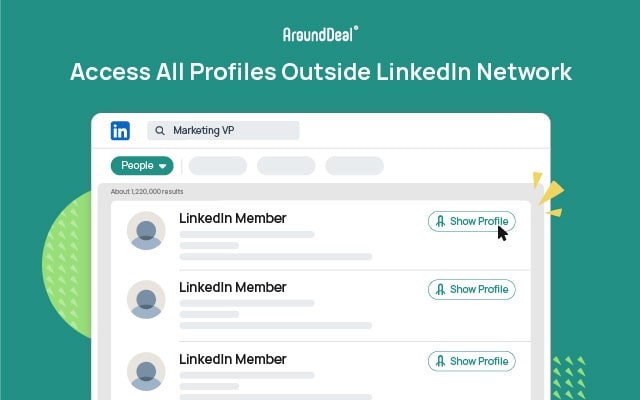Click the person icon in second Show Profile
This screenshot has height=400, width=640.
click(x=440, y=289)
